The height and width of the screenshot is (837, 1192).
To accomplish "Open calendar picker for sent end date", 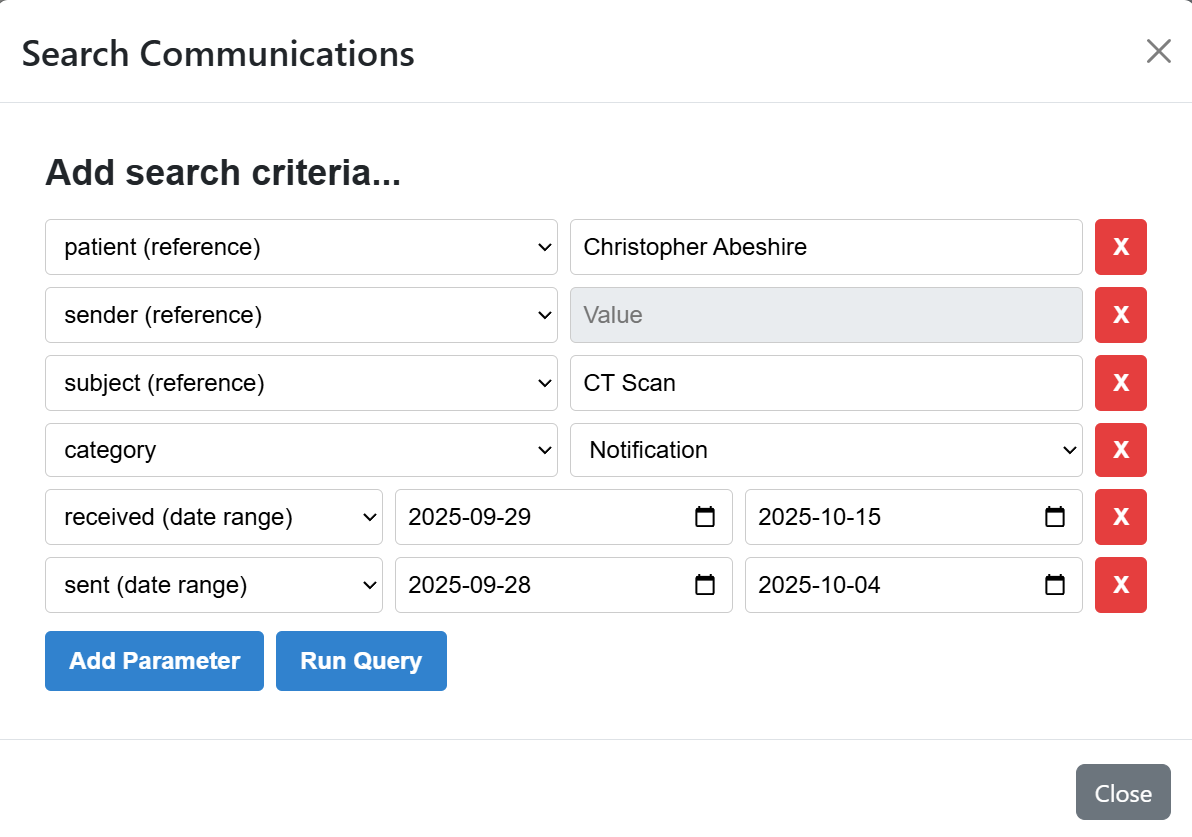I will click(1055, 585).
